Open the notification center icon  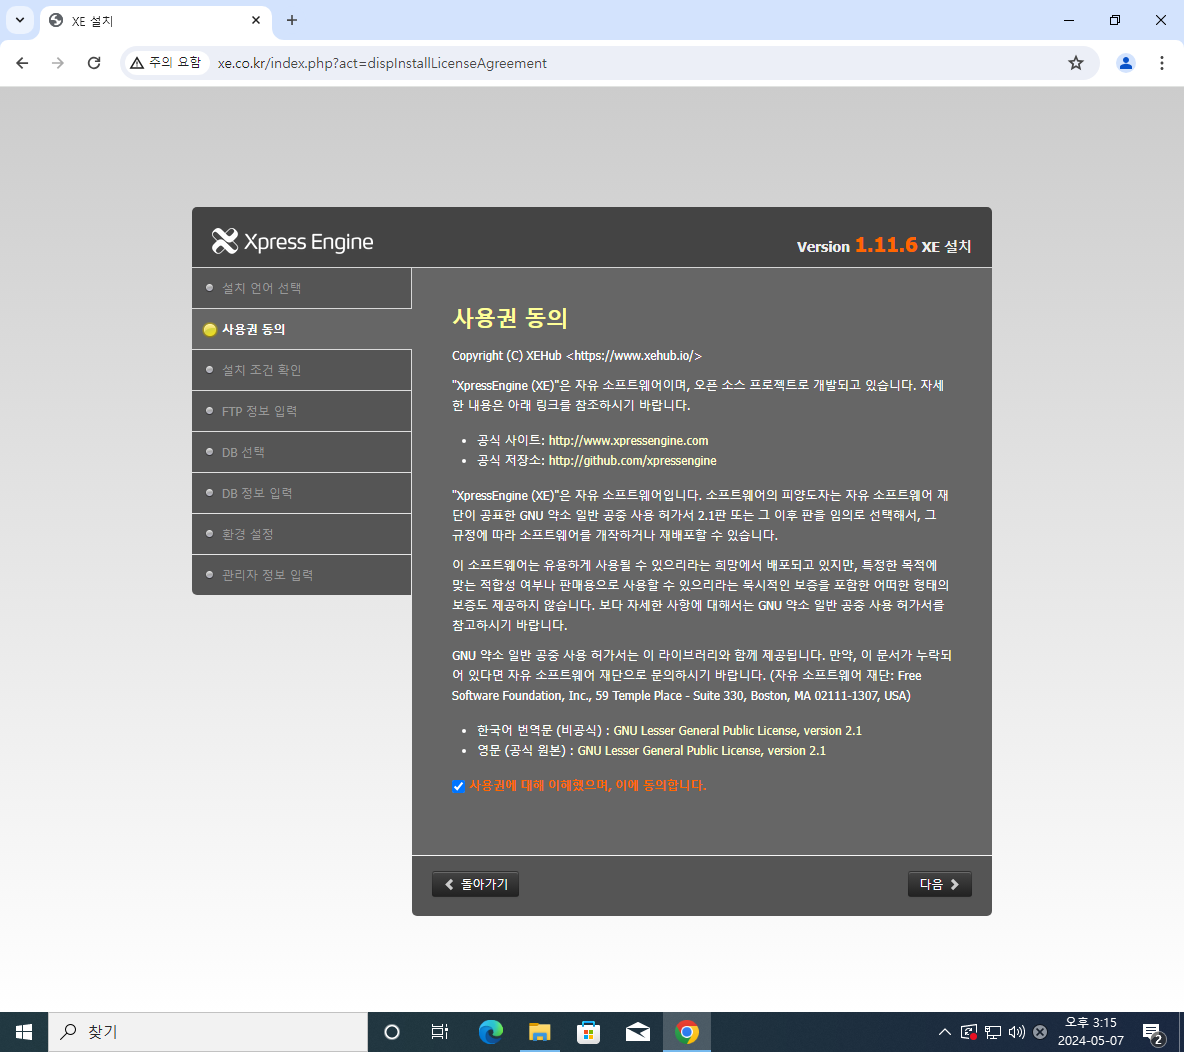coord(1153,1032)
